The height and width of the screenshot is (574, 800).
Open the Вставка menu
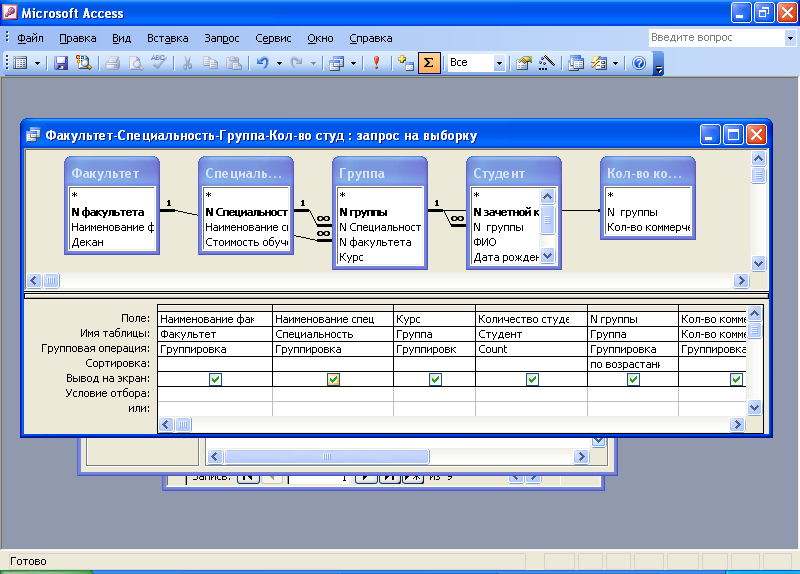[x=167, y=38]
